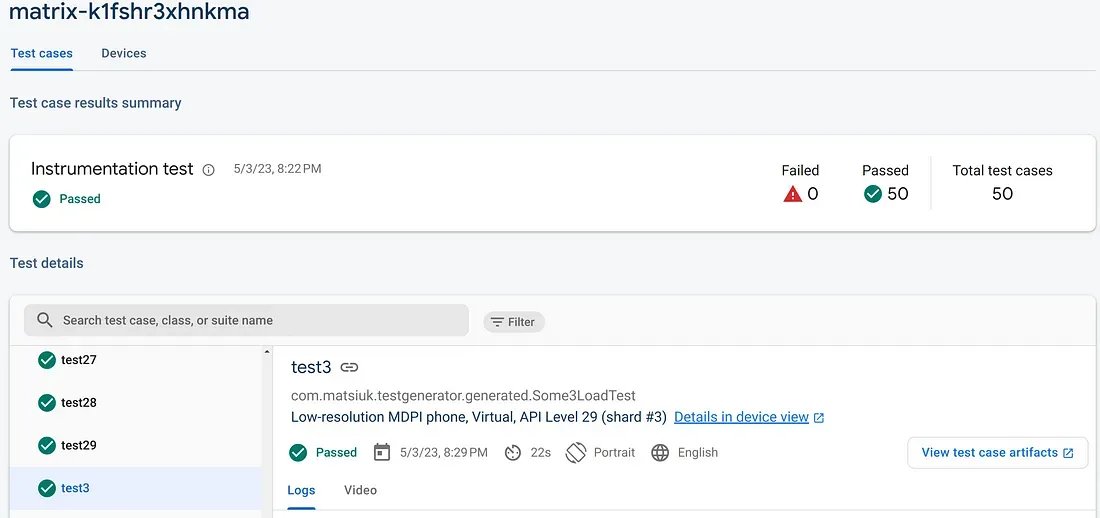Open the Video tab
1100x518 pixels.
tap(361, 490)
